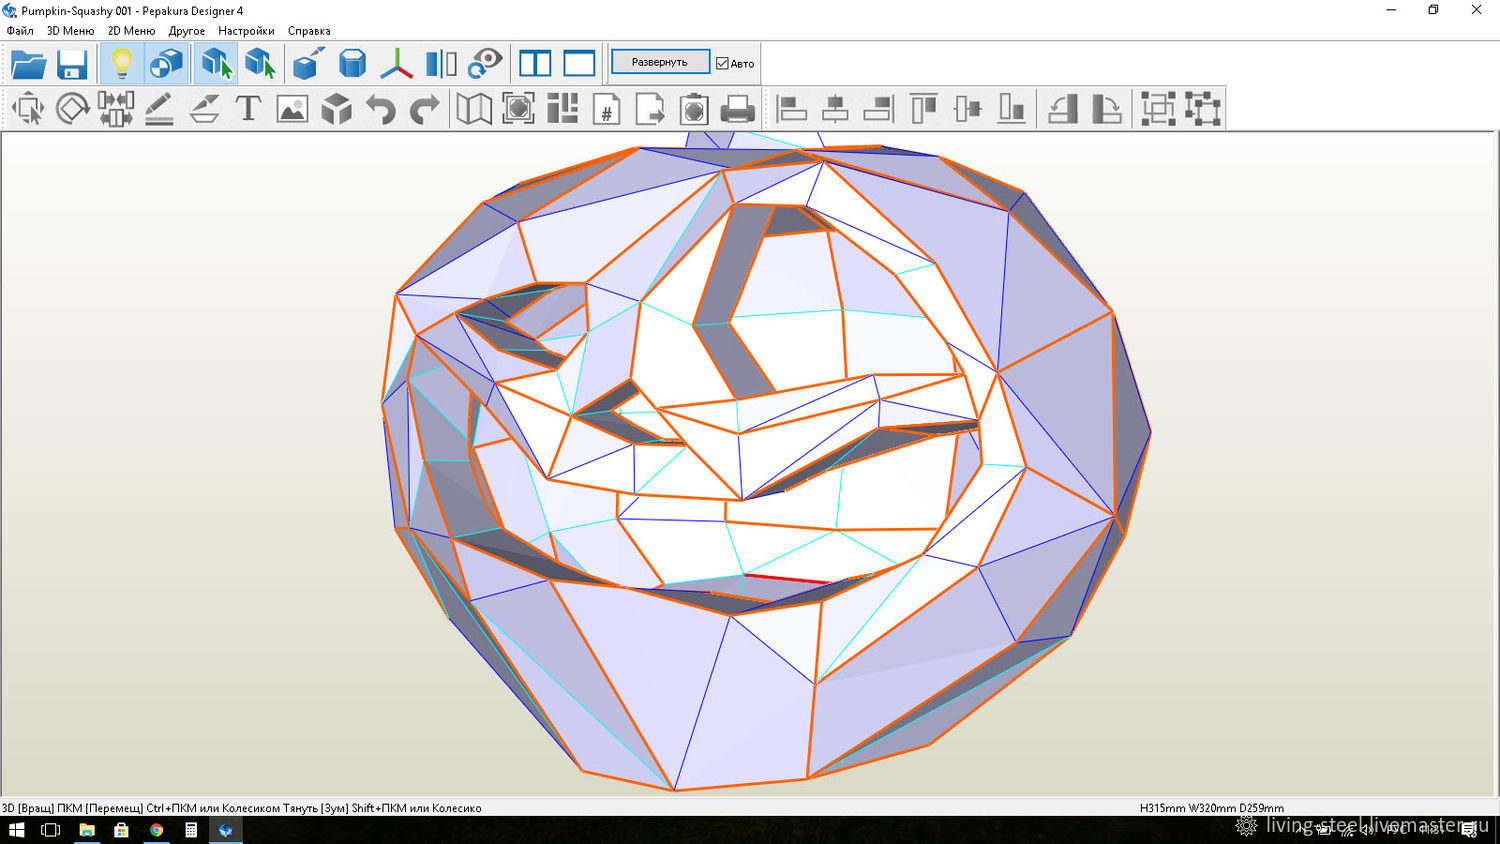
Task: Switch to split two-pane window layout
Action: (535, 64)
